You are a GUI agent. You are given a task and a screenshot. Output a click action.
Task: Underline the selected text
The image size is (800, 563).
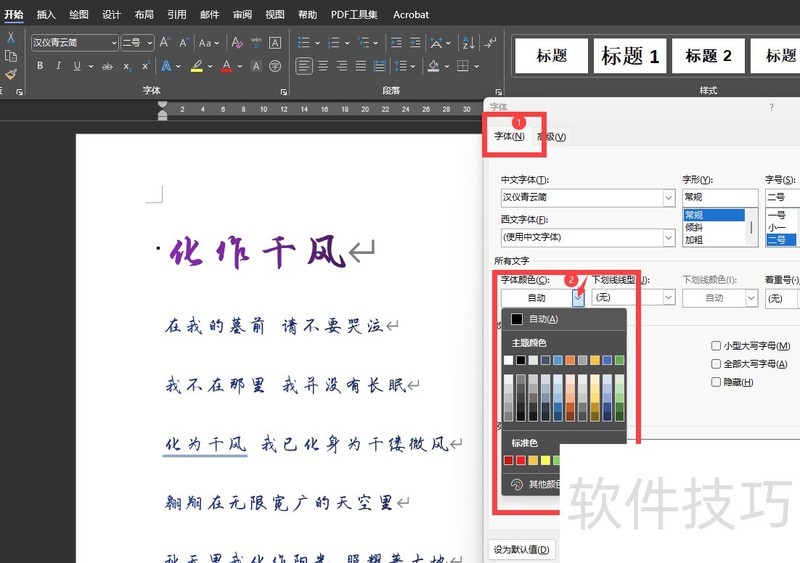pyautogui.click(x=77, y=66)
